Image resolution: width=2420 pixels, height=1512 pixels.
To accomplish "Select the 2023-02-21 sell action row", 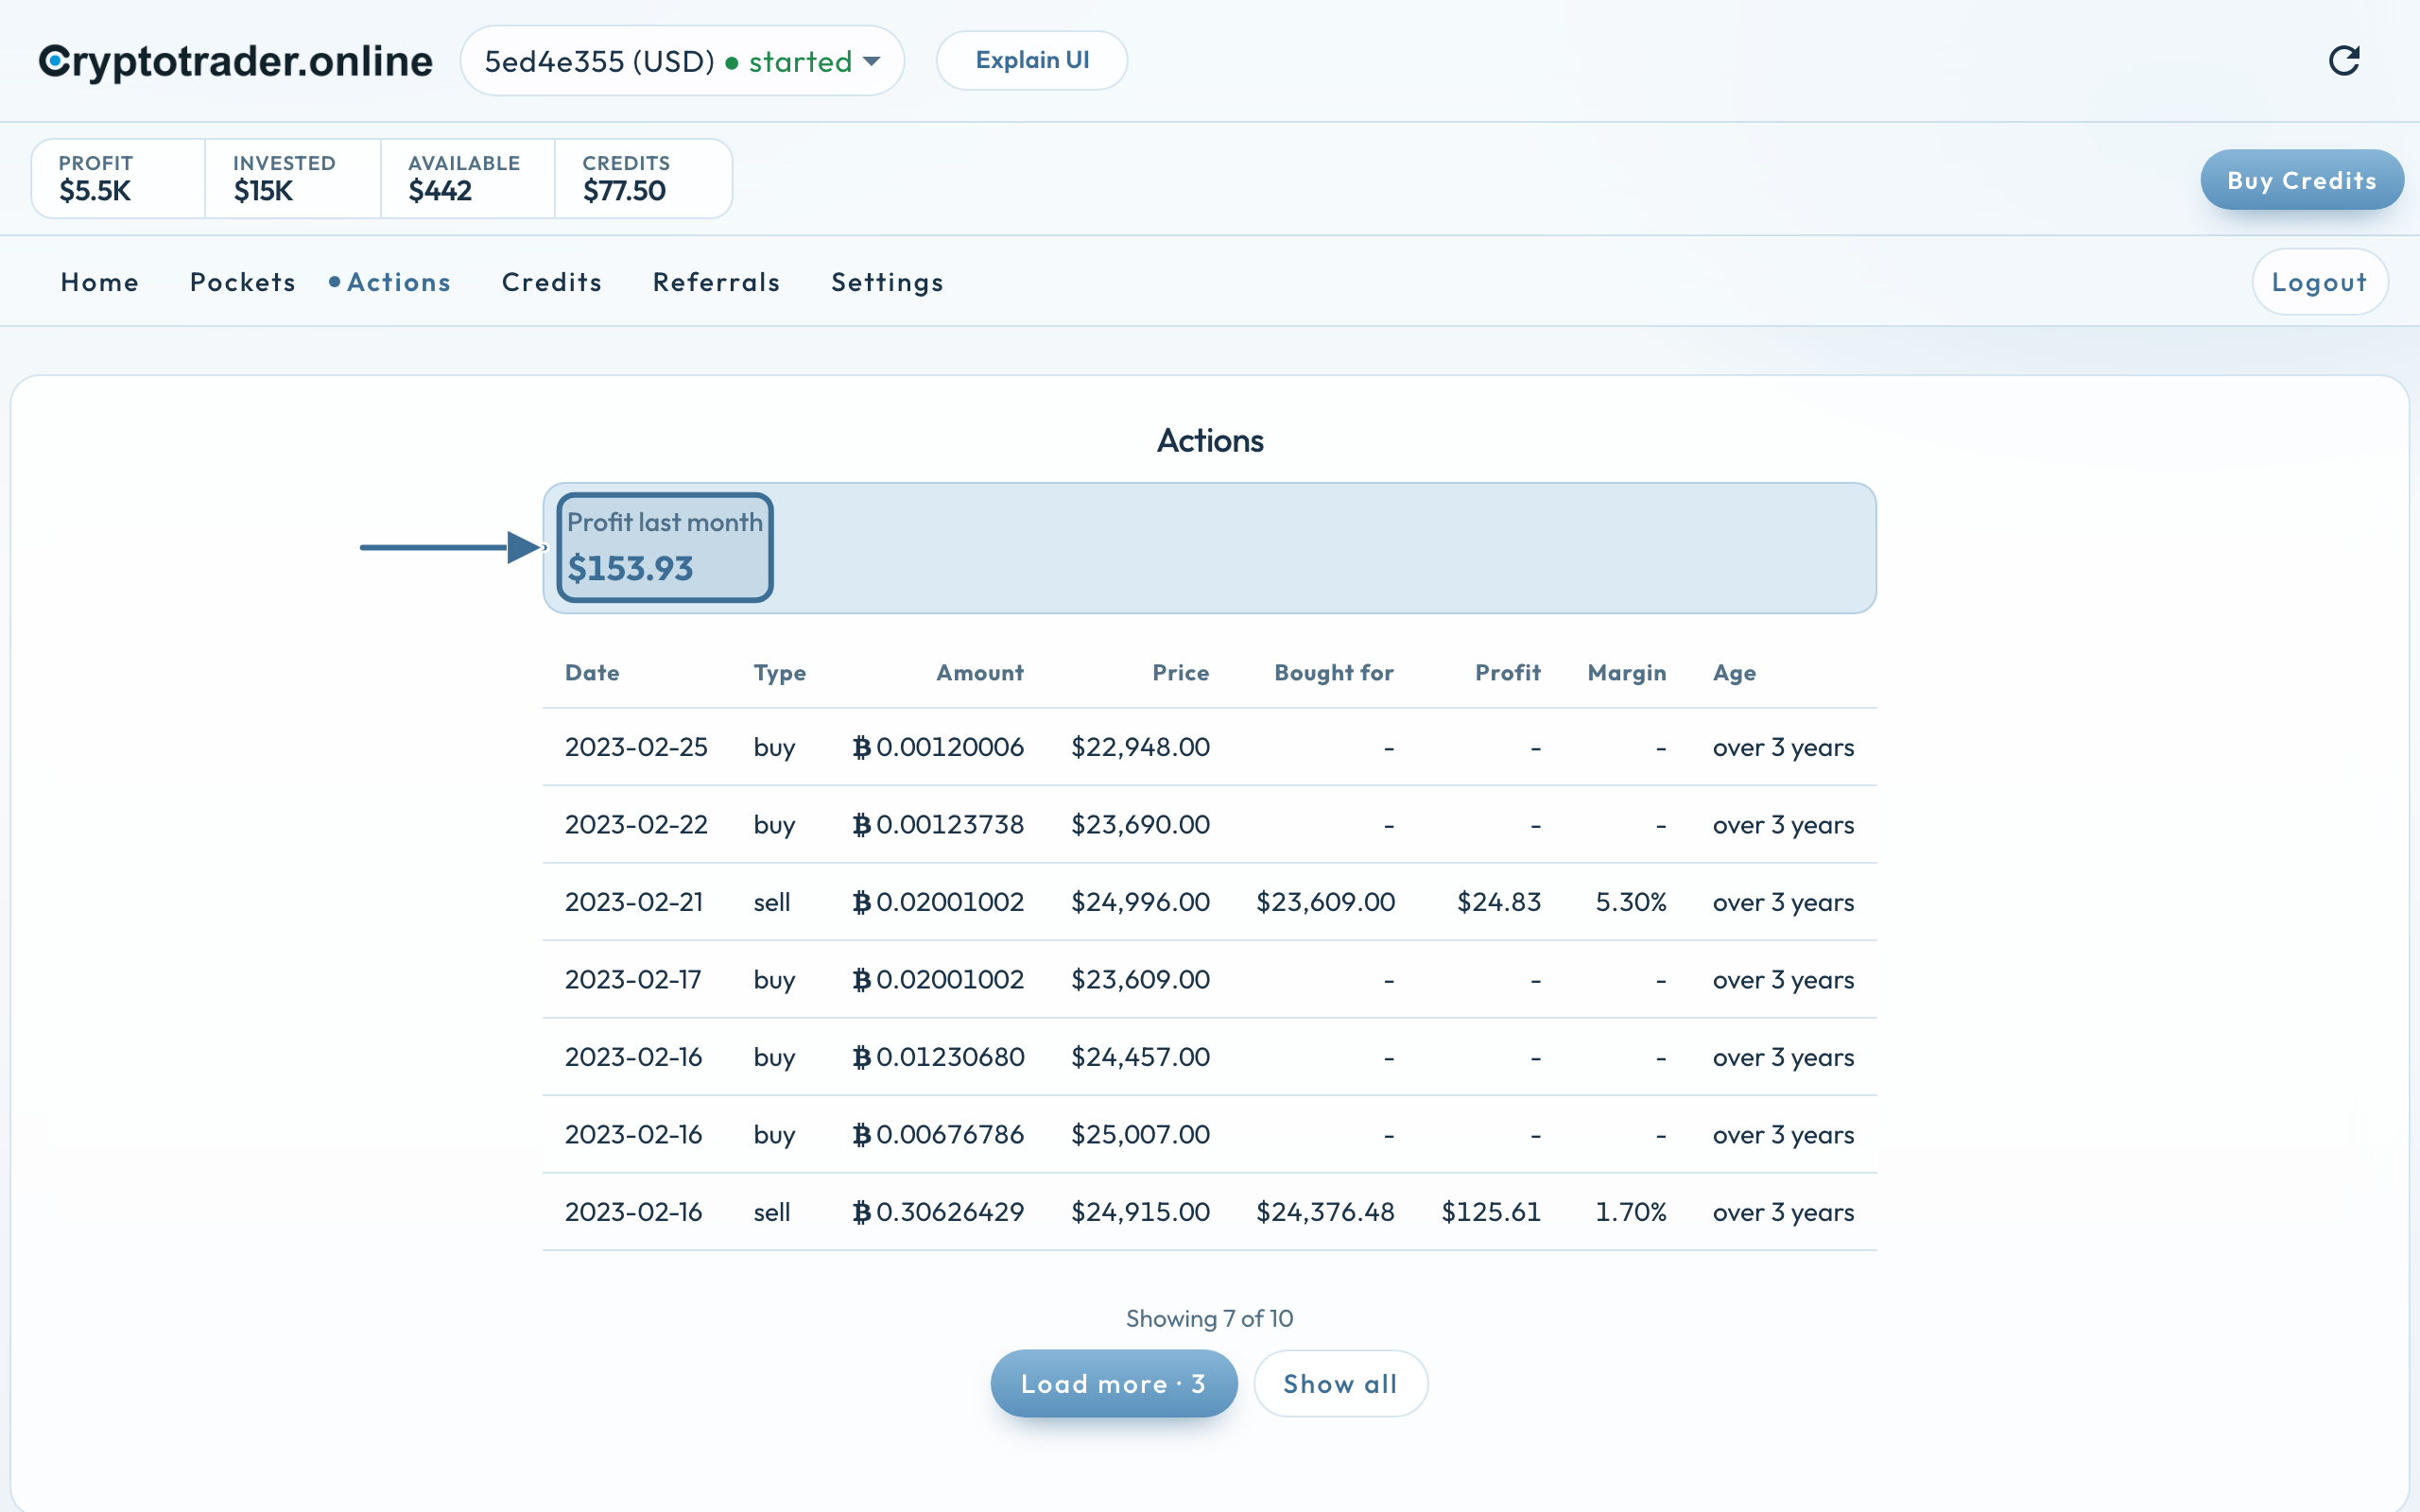I will (1209, 902).
